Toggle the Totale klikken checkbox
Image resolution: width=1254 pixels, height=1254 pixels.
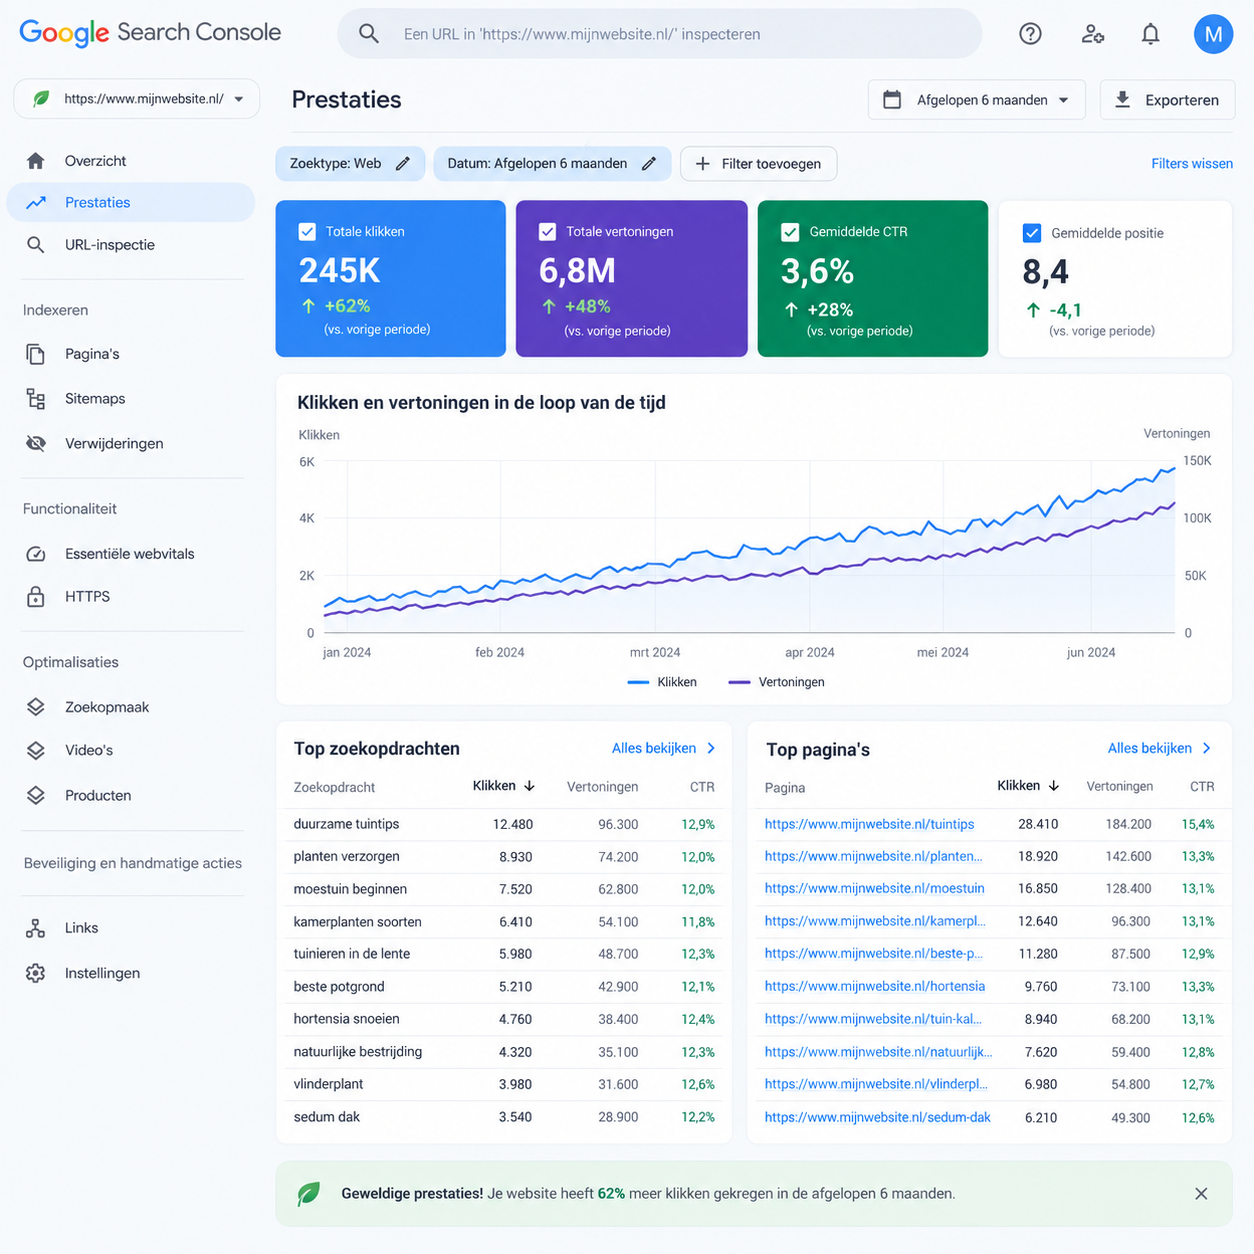(x=307, y=232)
